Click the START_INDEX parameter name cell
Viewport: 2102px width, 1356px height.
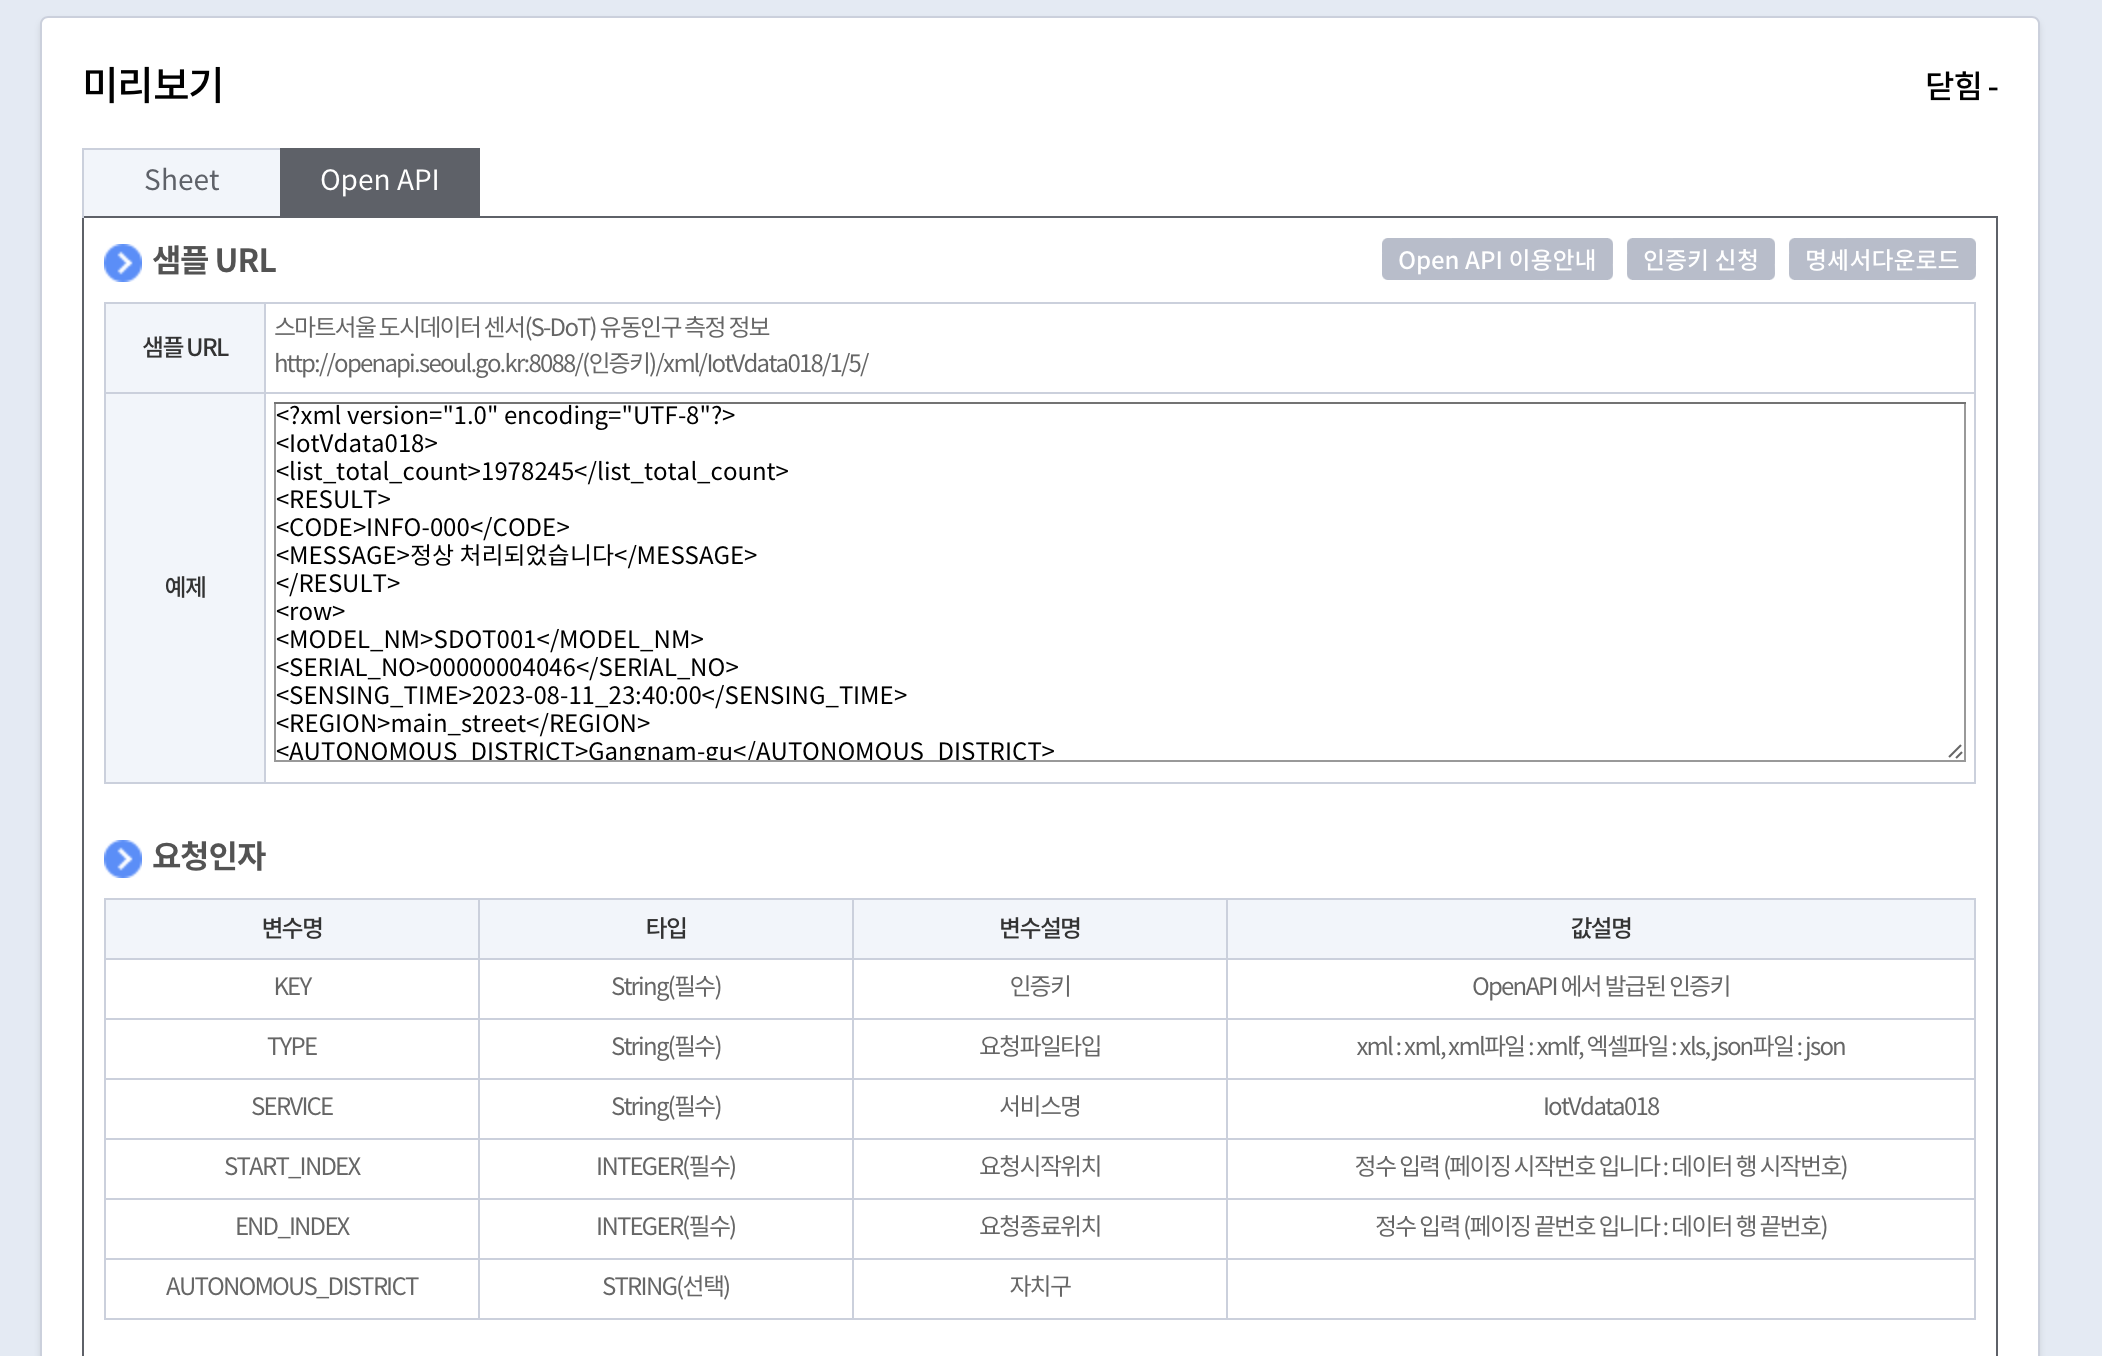[x=292, y=1167]
